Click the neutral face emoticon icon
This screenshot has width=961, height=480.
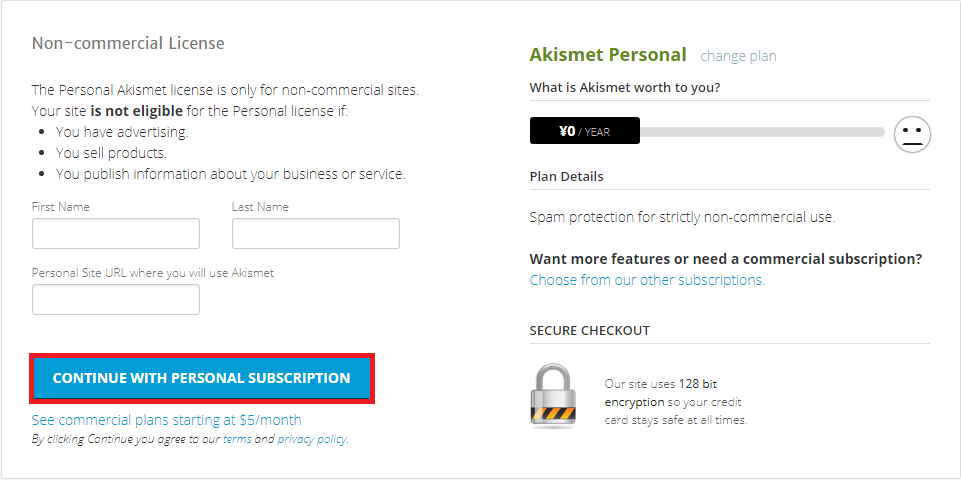tap(912, 133)
